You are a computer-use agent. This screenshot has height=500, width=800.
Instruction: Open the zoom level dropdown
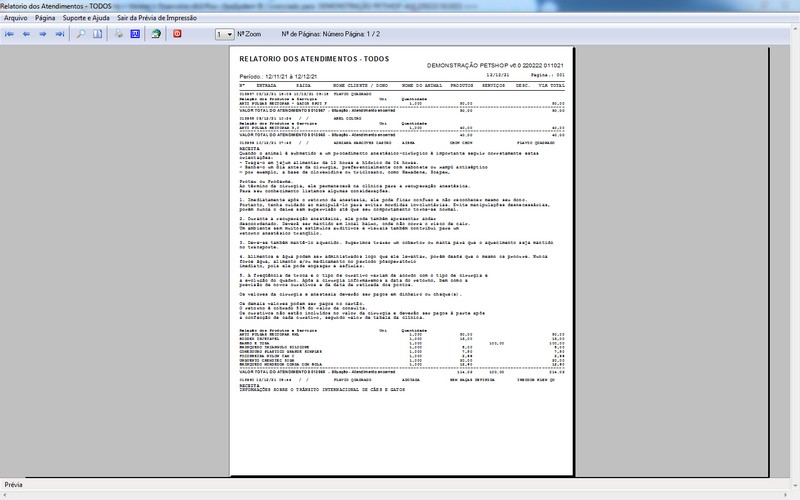(x=224, y=34)
